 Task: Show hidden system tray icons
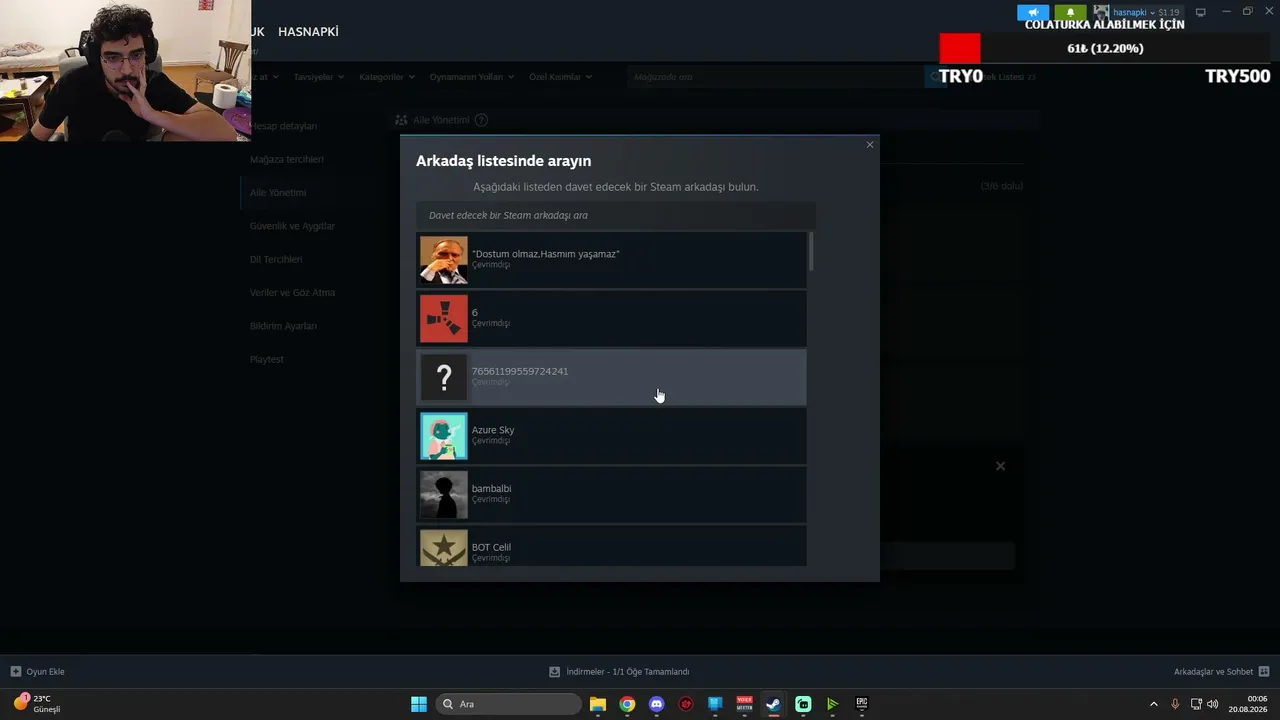point(1153,704)
